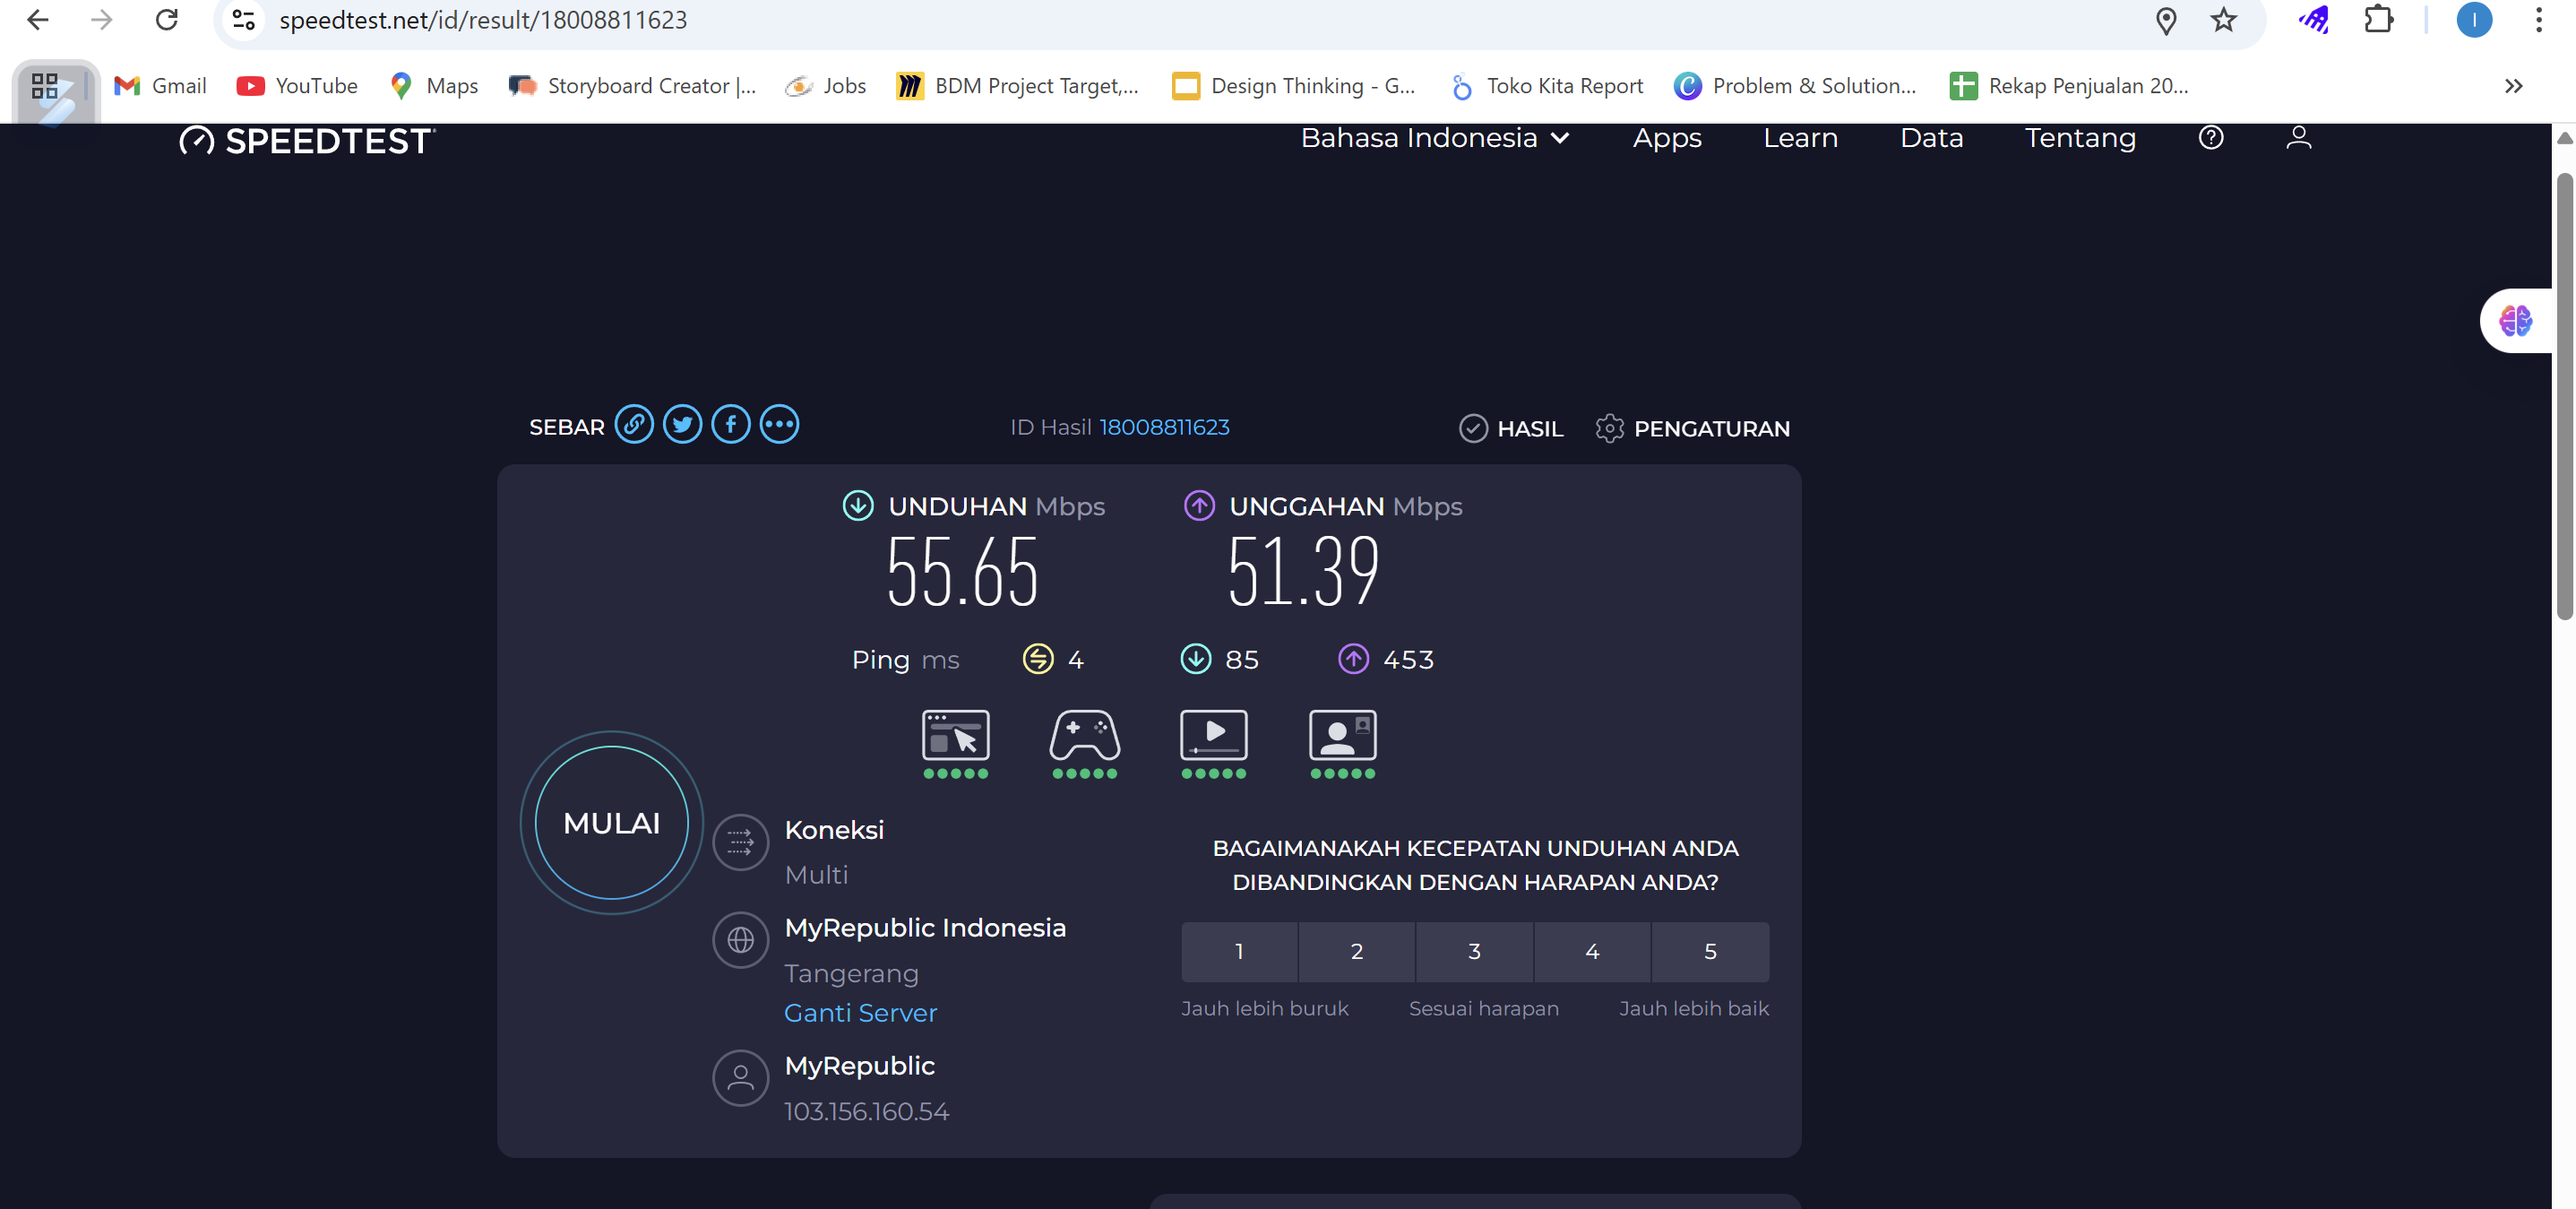Image resolution: width=2576 pixels, height=1209 pixels.
Task: Open the purple extension icon in toolbar
Action: click(2314, 20)
